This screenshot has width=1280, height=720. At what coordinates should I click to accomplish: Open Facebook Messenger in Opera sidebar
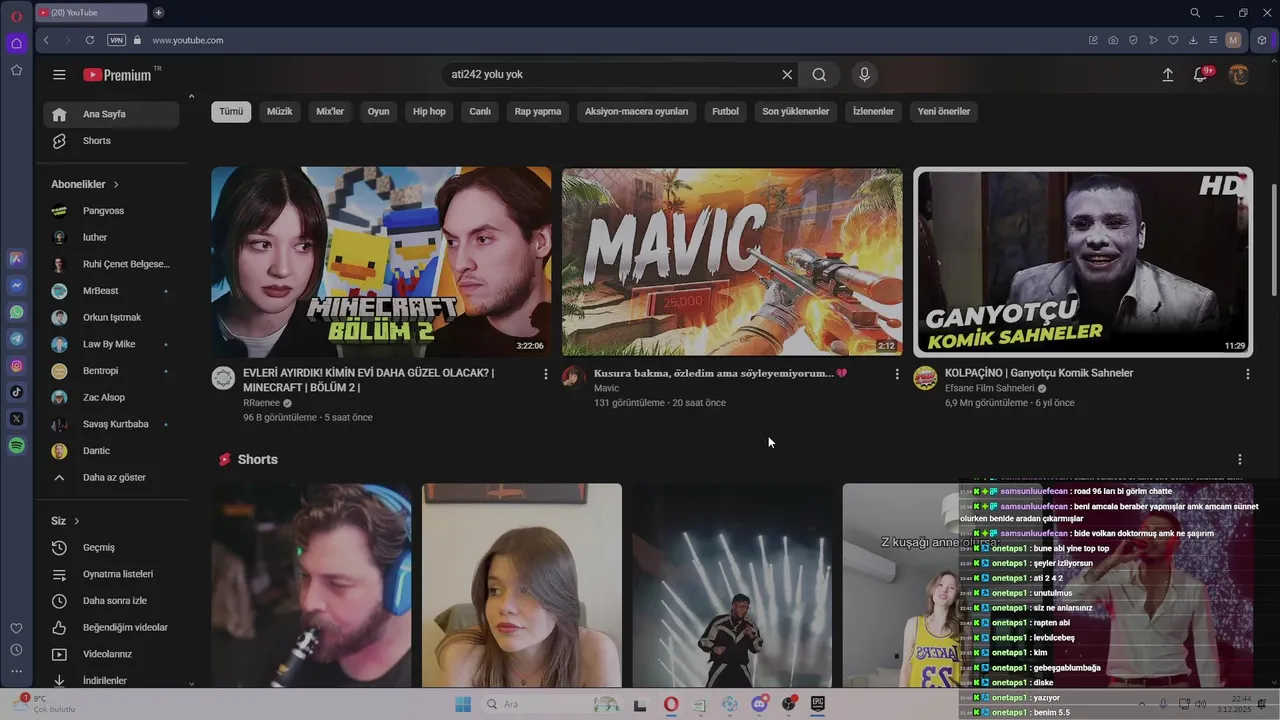[x=17, y=285]
